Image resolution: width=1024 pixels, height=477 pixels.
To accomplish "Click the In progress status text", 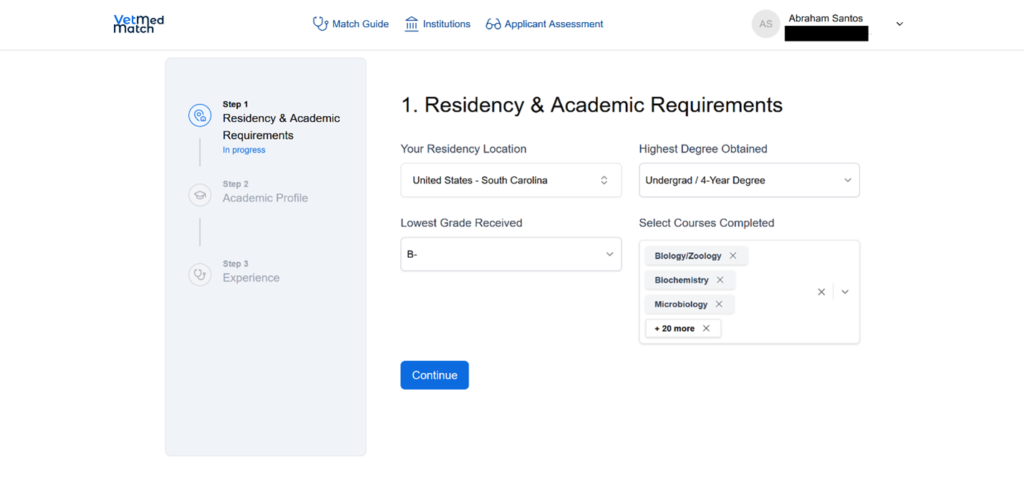I will (244, 150).
